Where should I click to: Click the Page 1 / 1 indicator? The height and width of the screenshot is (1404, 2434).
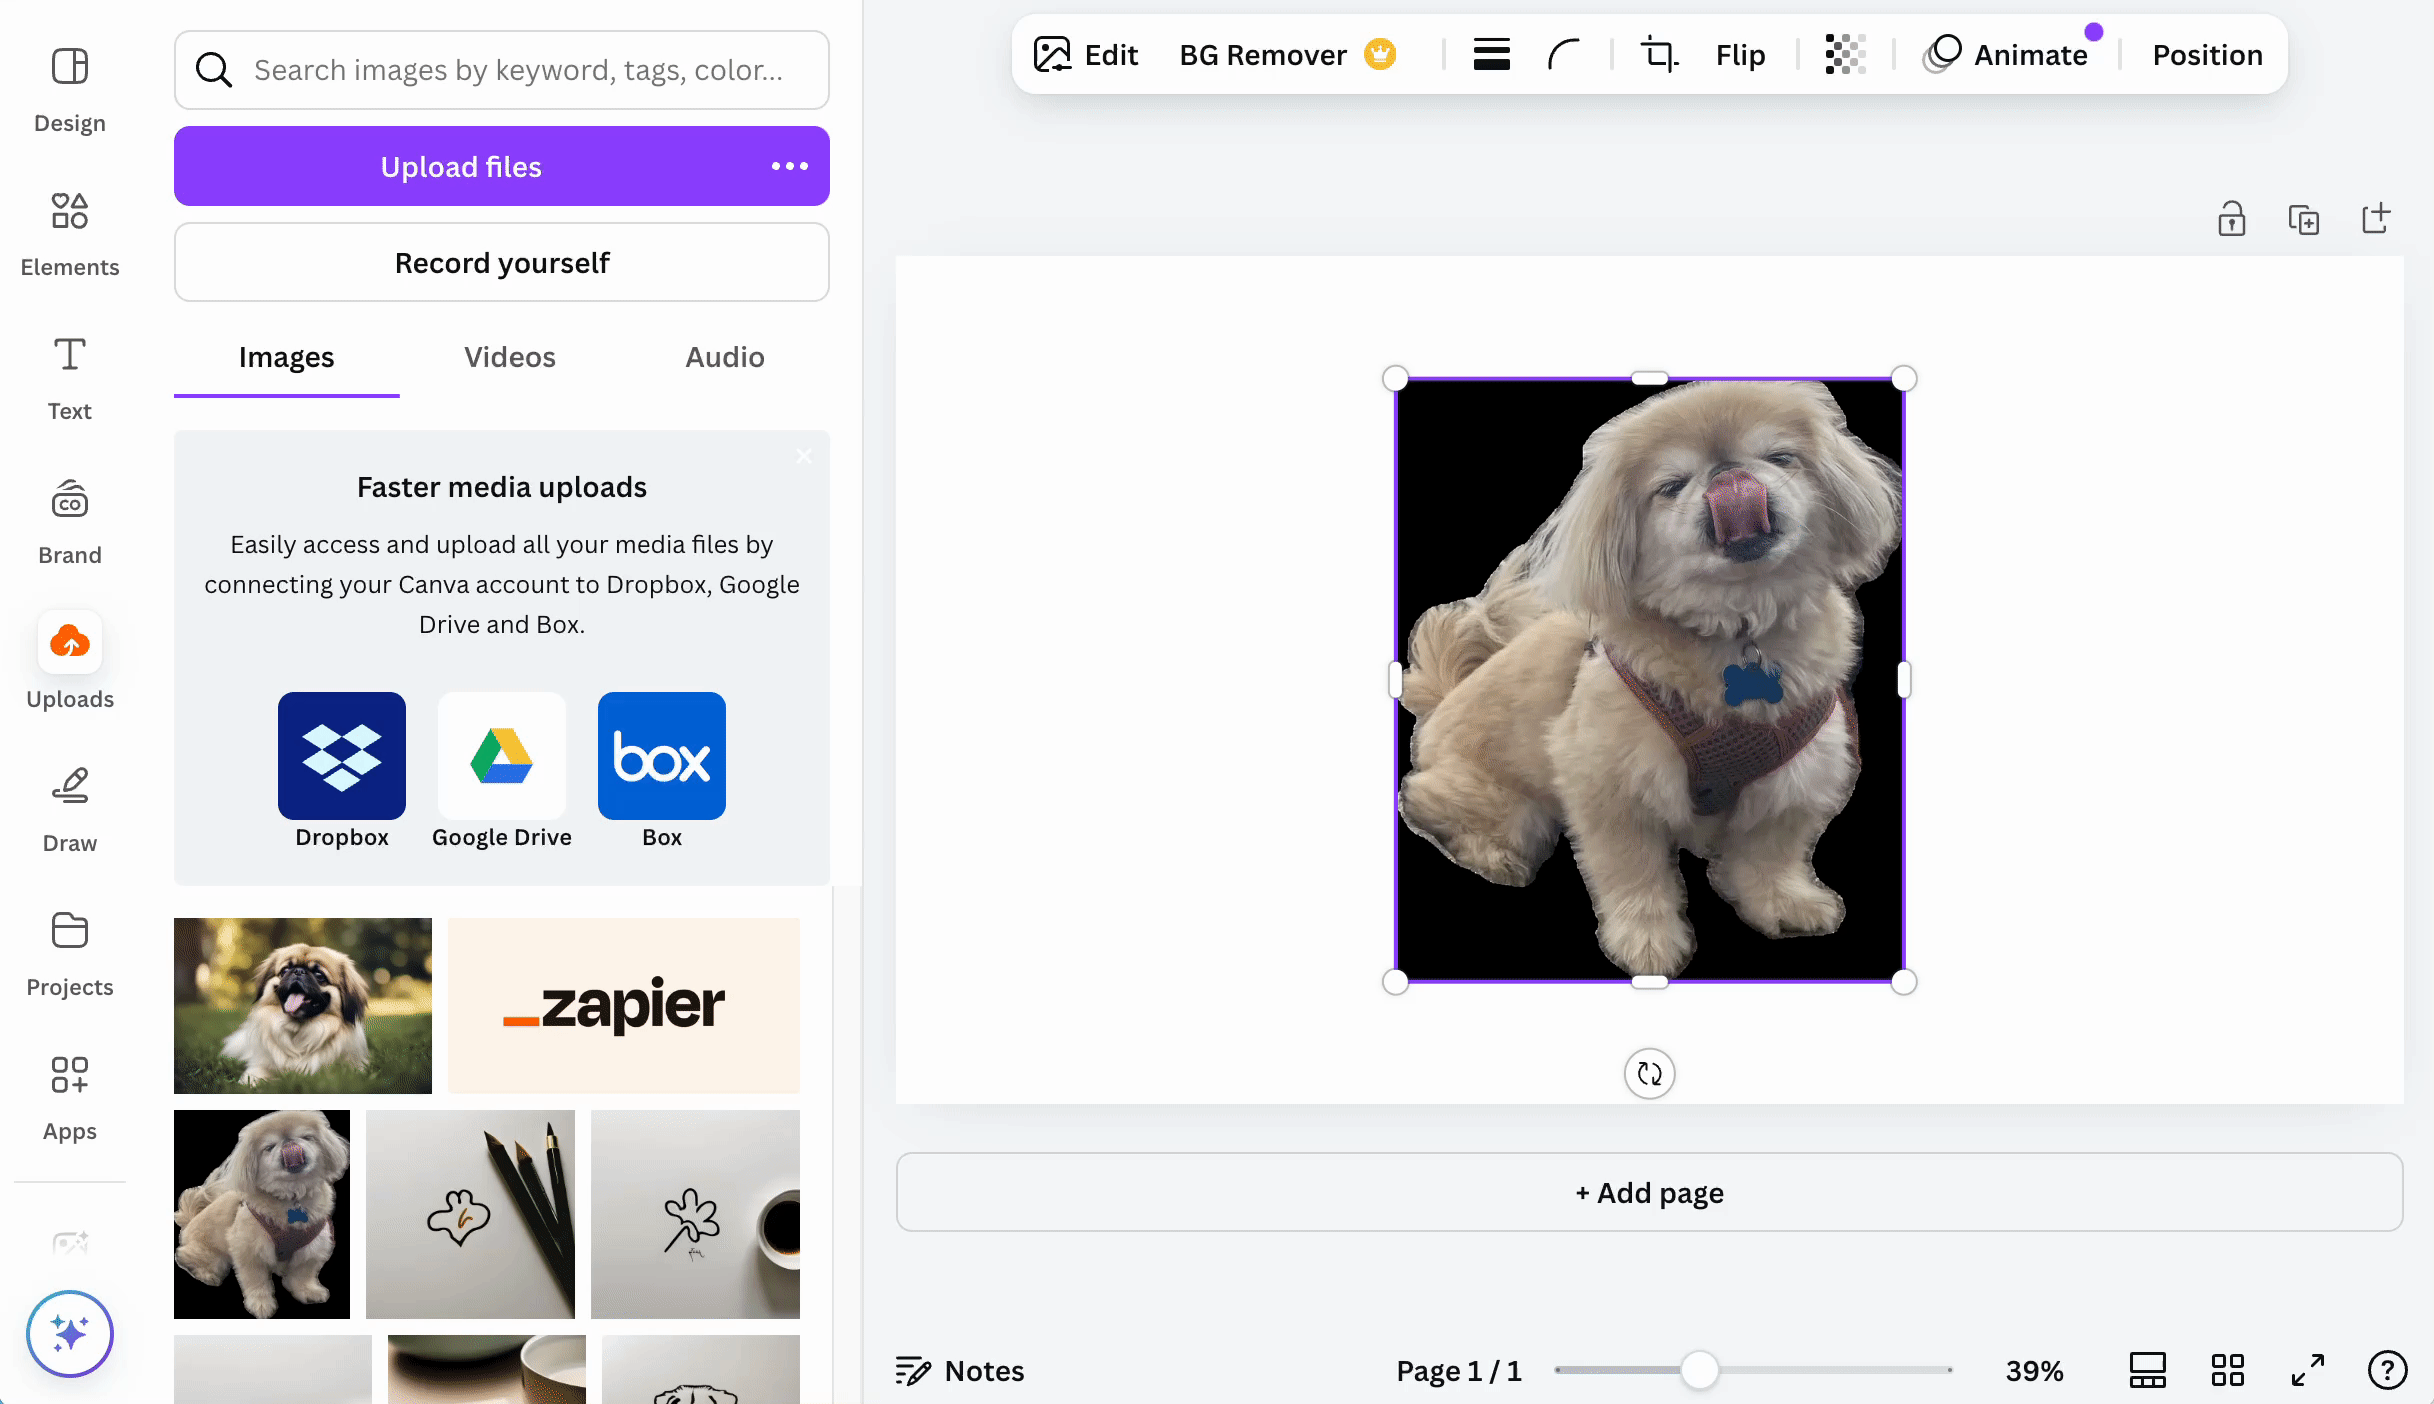point(1458,1370)
